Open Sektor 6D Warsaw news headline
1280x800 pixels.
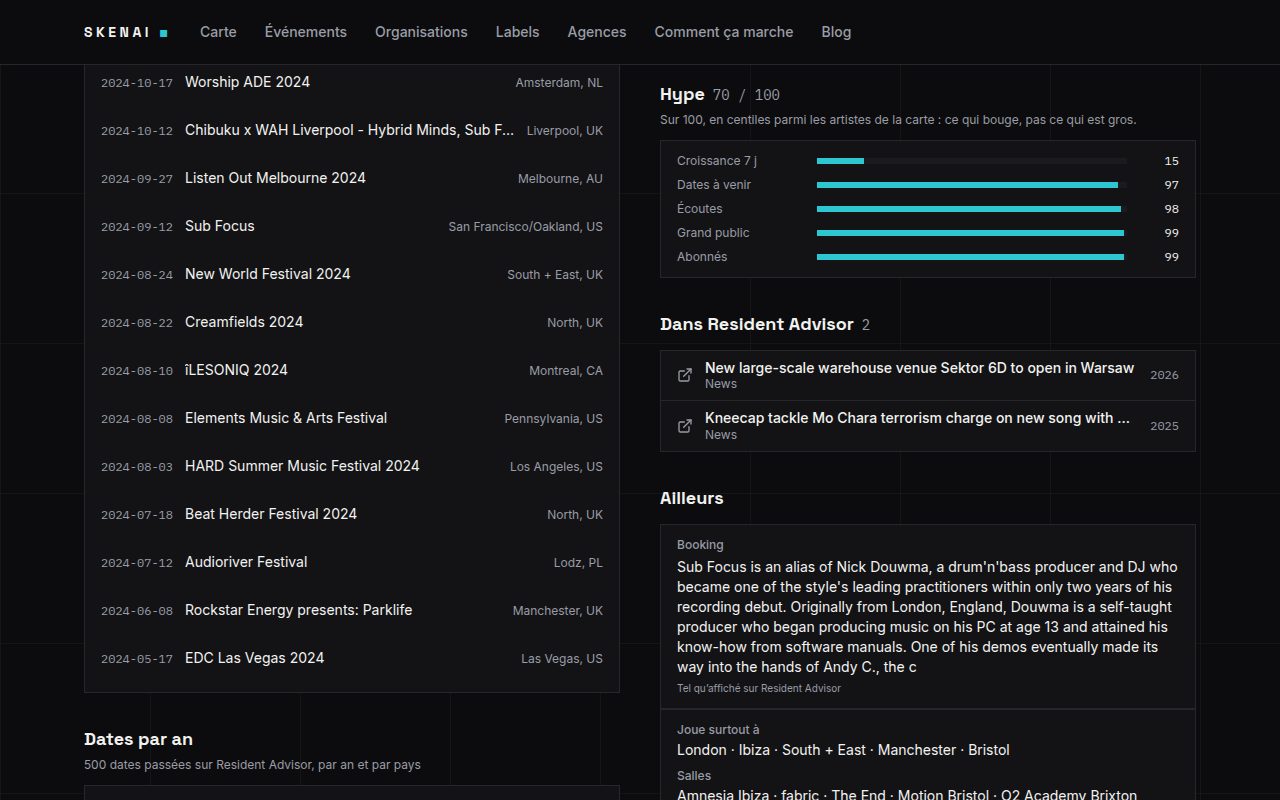click(x=919, y=368)
